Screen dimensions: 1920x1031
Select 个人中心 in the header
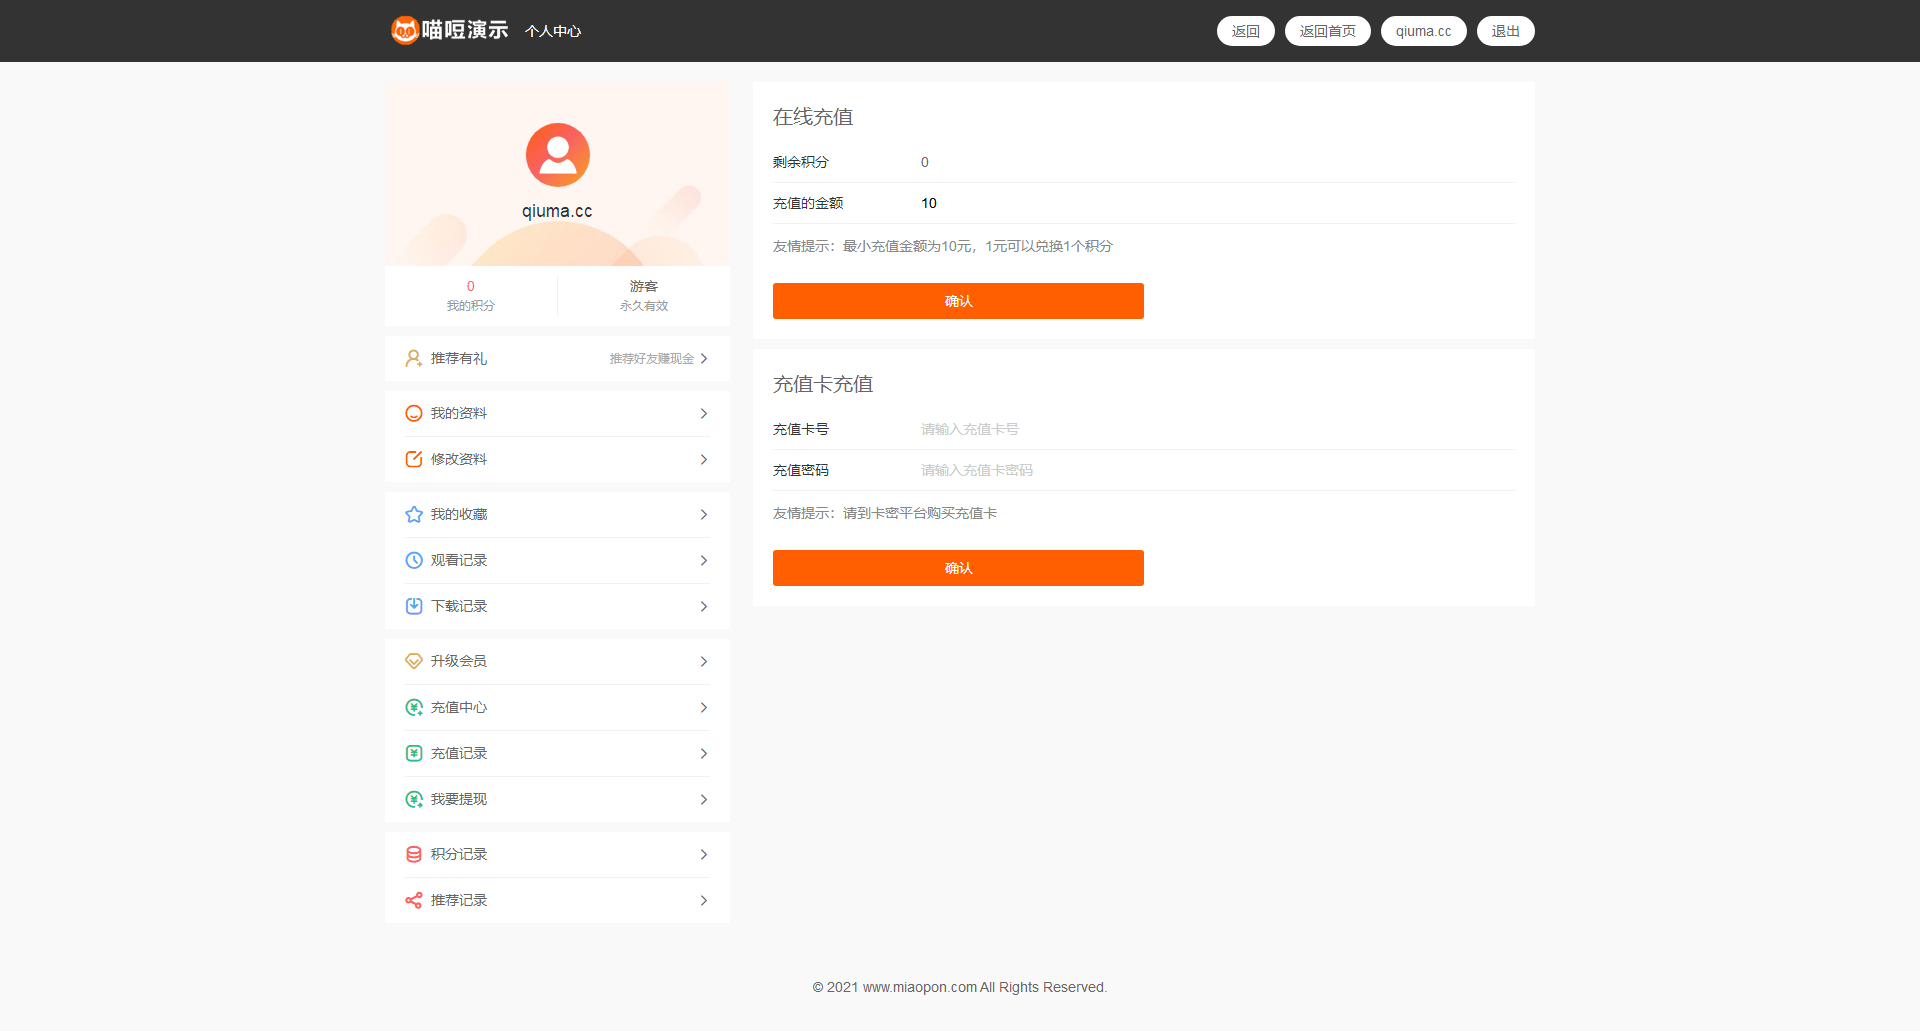[553, 32]
